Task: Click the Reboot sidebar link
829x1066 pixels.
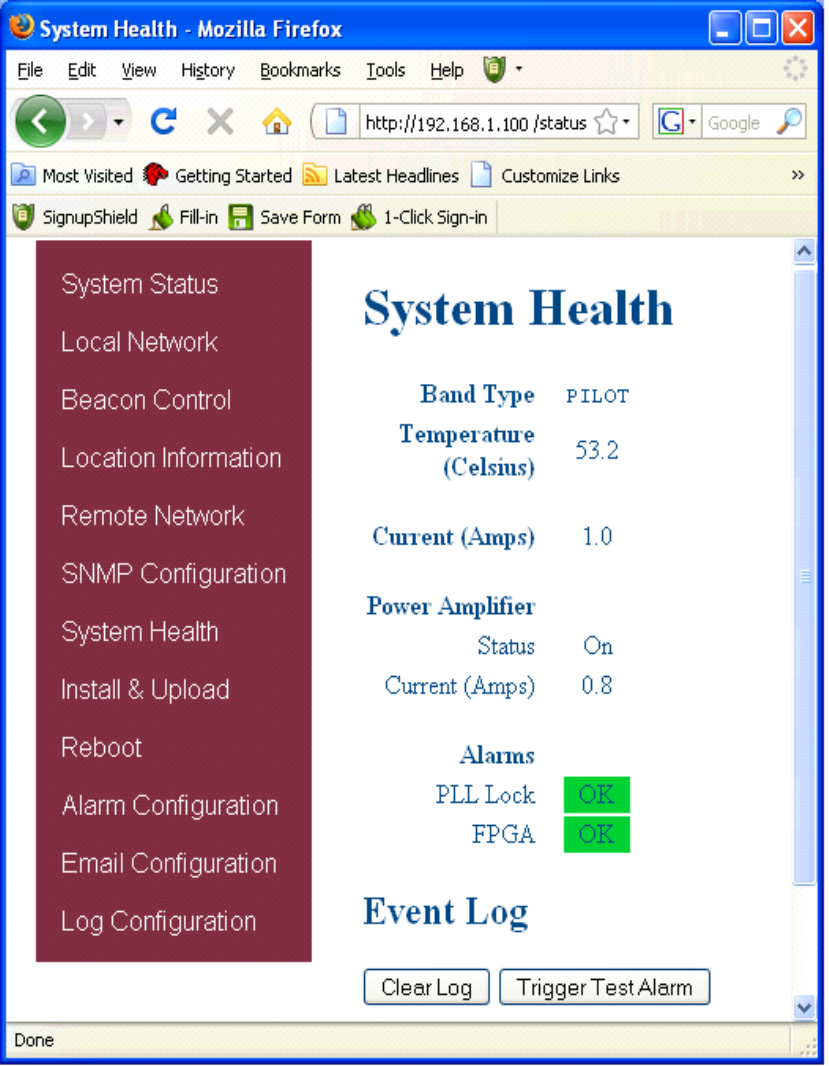Action: (101, 747)
